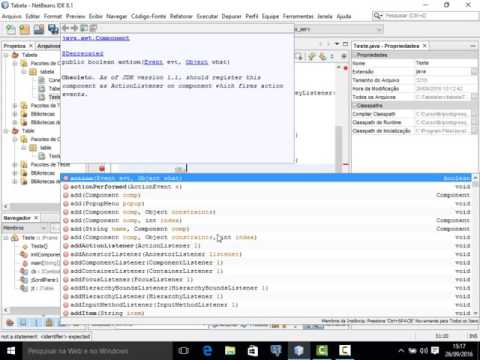Viewport: 480px width, 360px height.
Task: Click the Object link in Javadoc signature
Action: click(x=196, y=62)
